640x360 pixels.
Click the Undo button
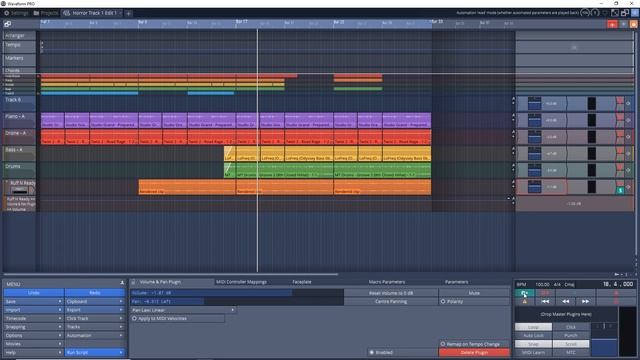click(34, 293)
